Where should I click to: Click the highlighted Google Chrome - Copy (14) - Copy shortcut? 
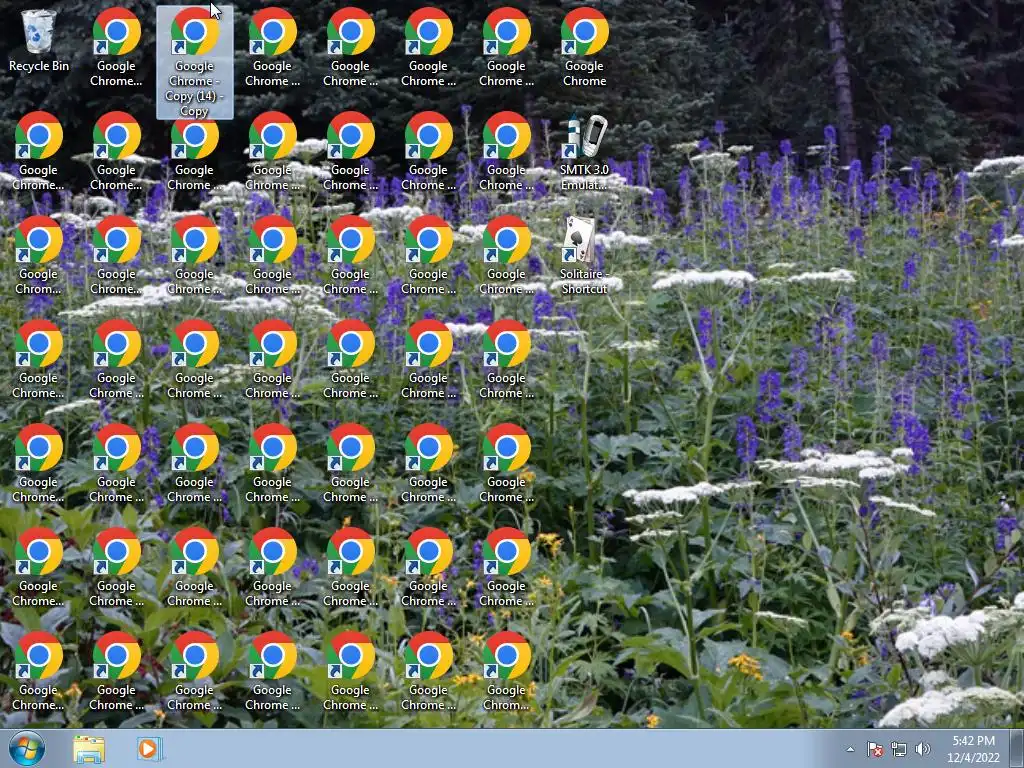point(195,63)
